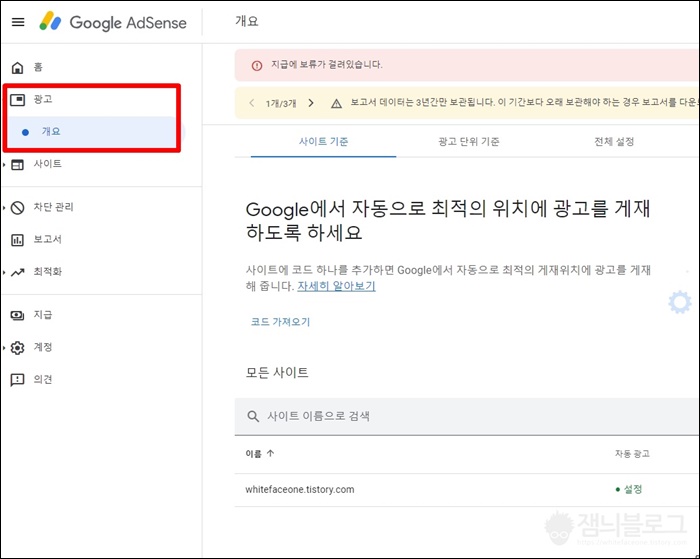This screenshot has width=700, height=559.
Task: Switch to 광고 단위 기준 tab
Action: (x=468, y=142)
